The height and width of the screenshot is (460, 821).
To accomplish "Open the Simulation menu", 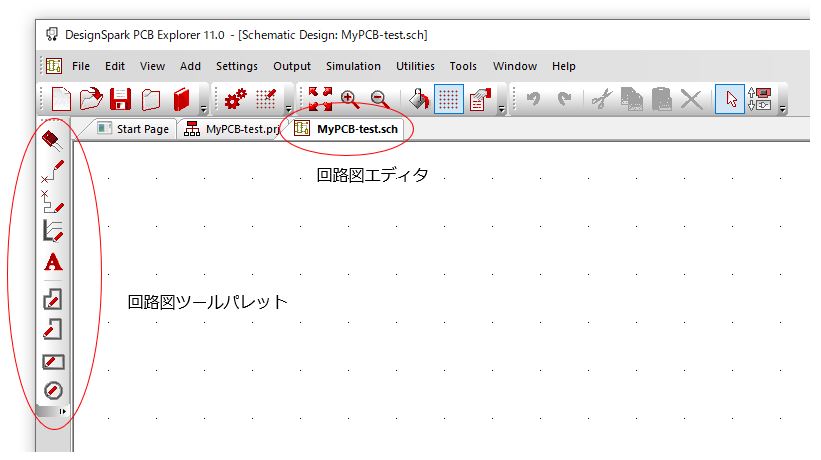I will point(353,66).
